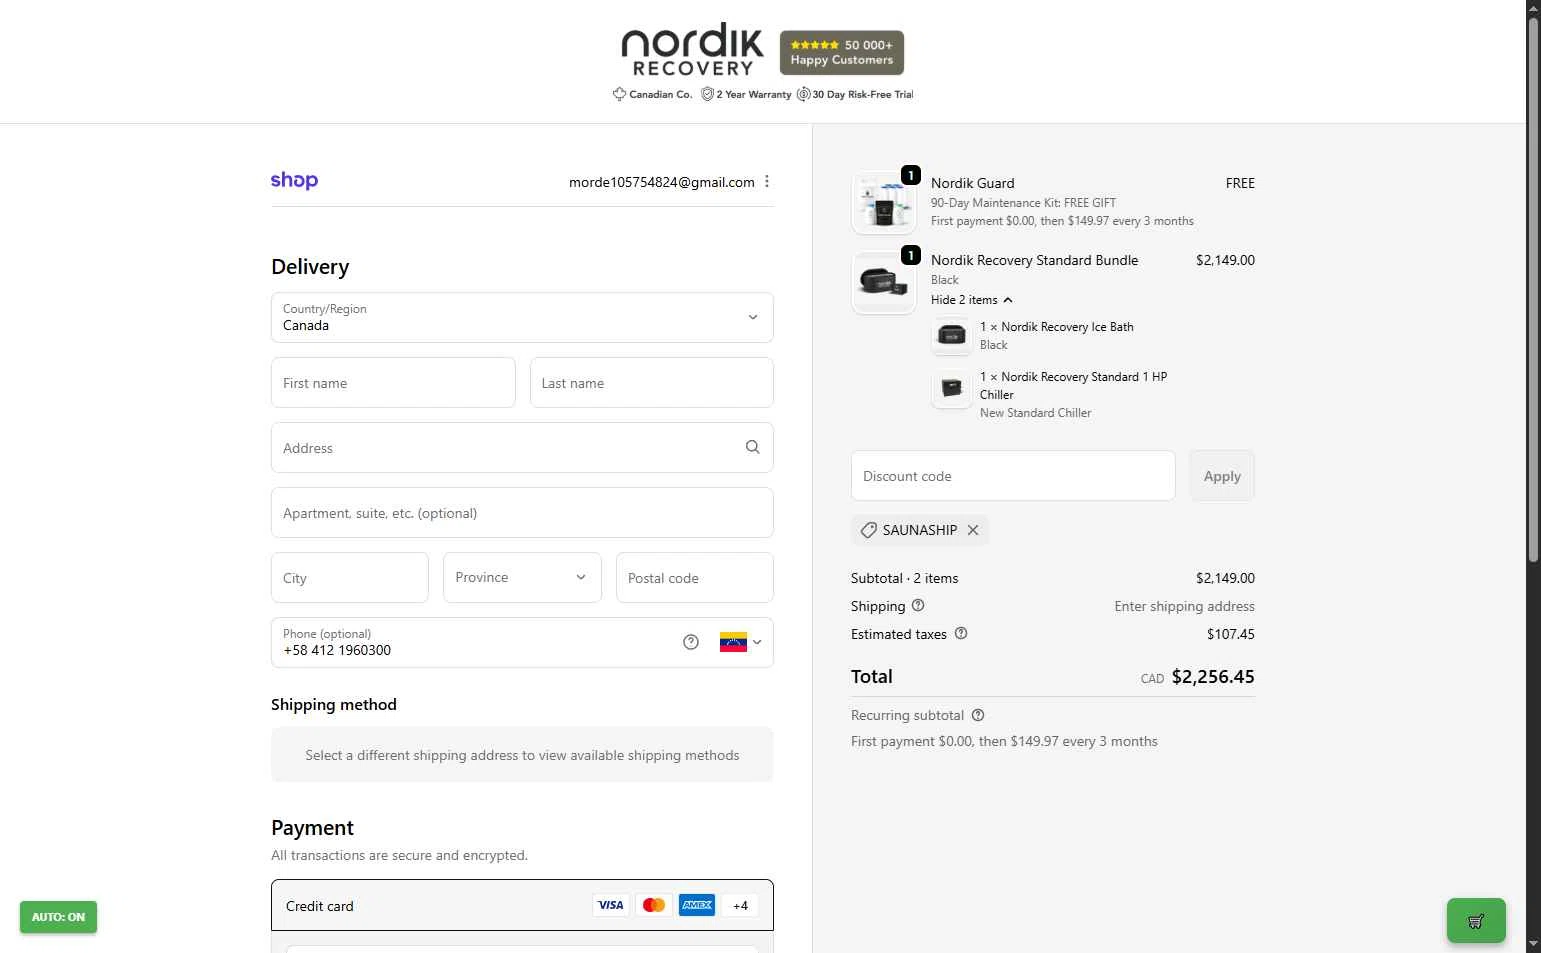
Task: Click the Apartment, suite, etc. field
Action: 522,512
